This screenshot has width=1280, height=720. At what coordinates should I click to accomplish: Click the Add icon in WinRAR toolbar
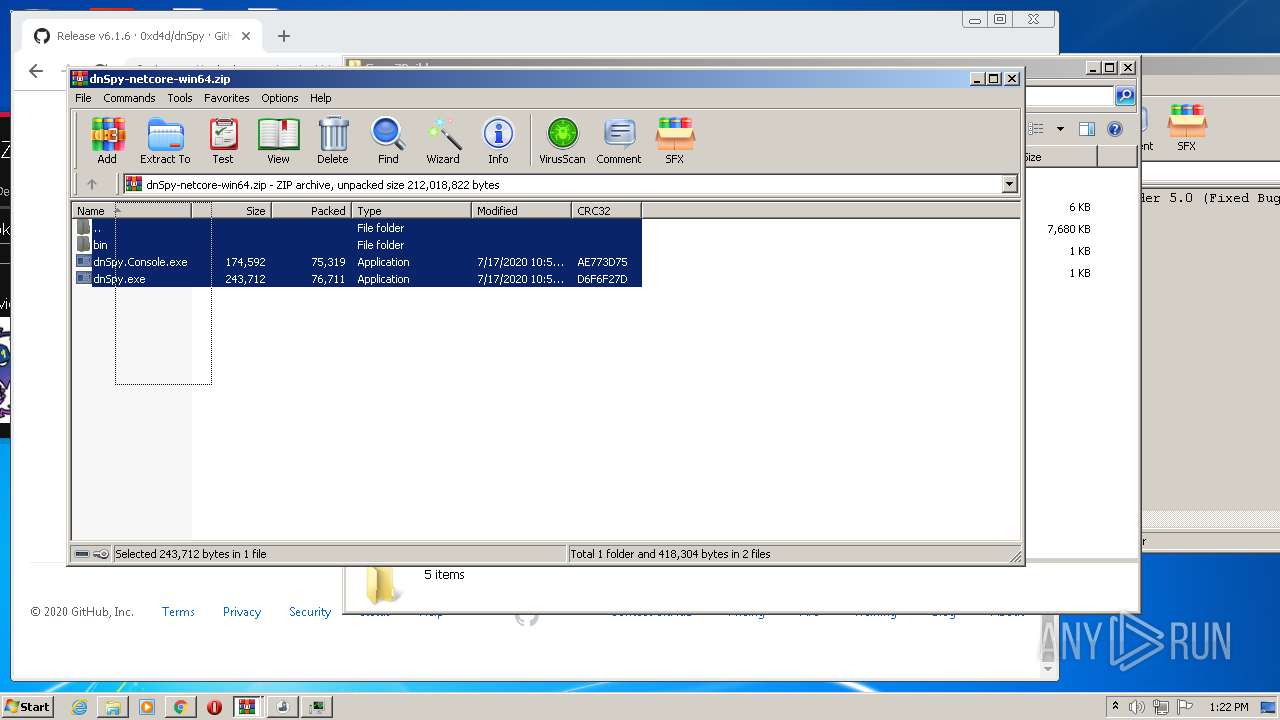[107, 140]
